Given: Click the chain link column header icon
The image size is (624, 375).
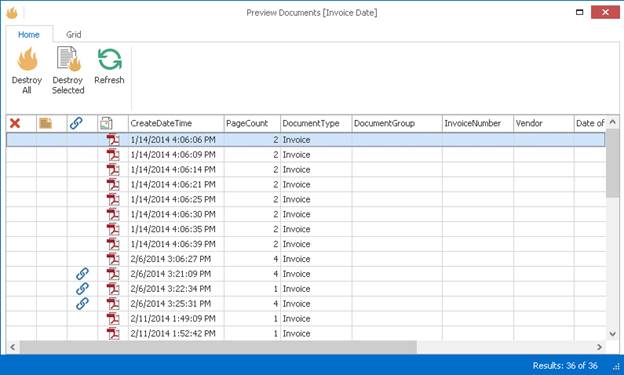Looking at the screenshot, I should tap(76, 123).
